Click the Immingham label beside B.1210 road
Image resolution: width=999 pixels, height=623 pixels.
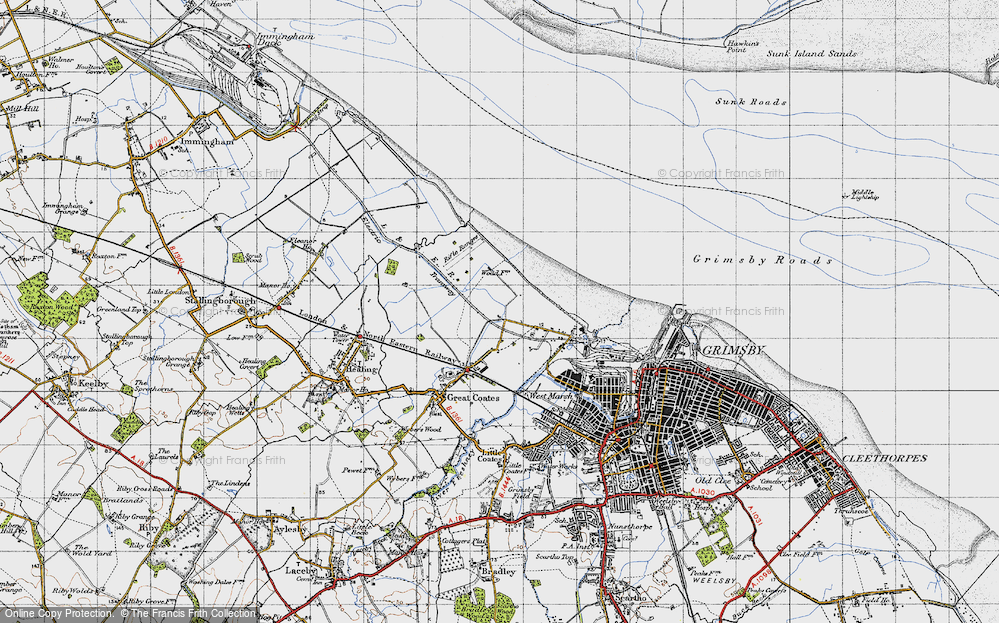pyautogui.click(x=207, y=142)
